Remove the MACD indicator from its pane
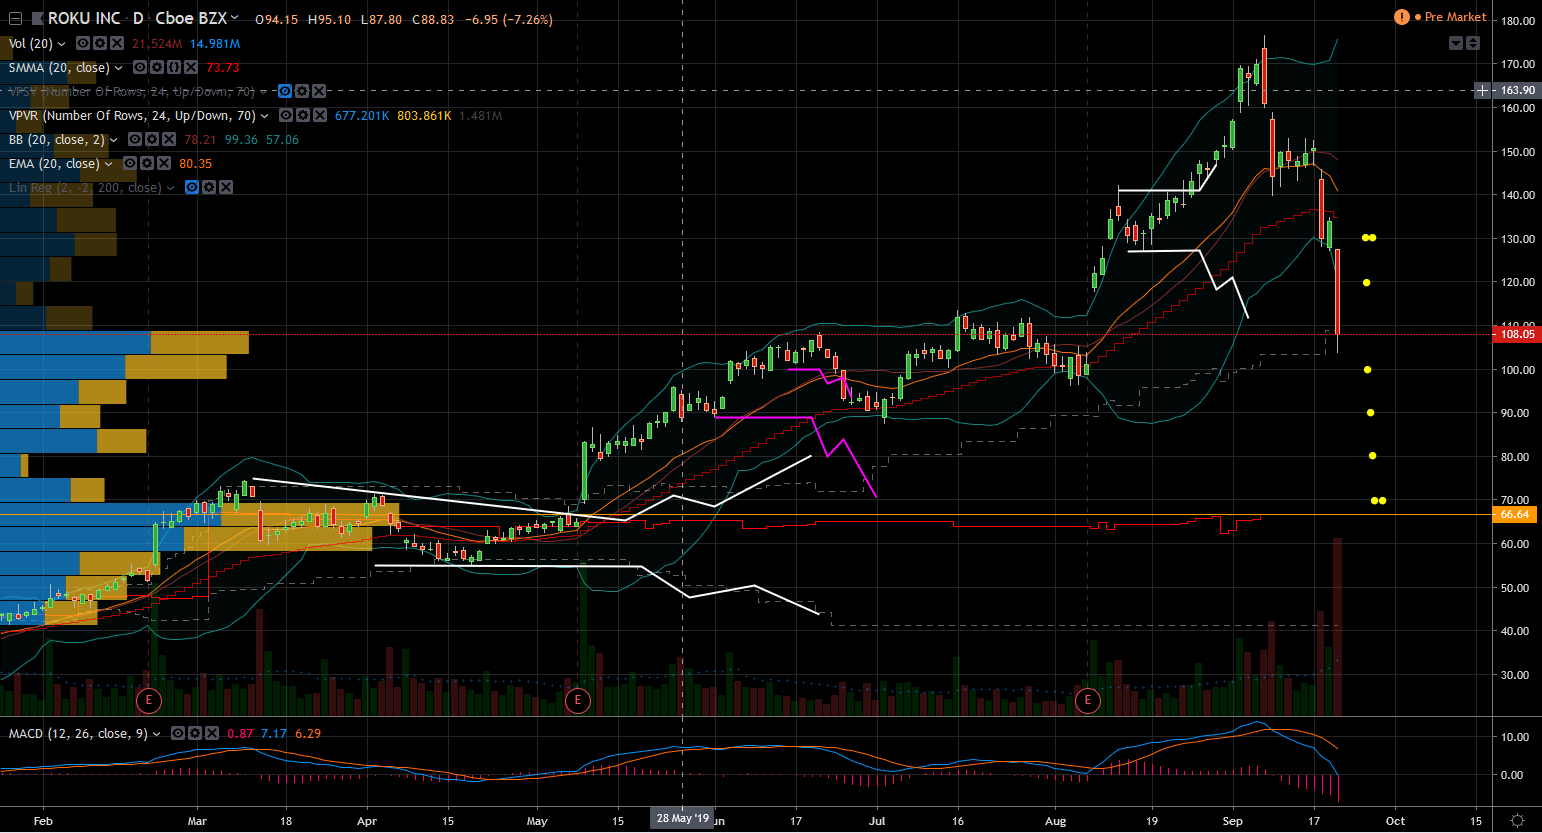 click(211, 734)
